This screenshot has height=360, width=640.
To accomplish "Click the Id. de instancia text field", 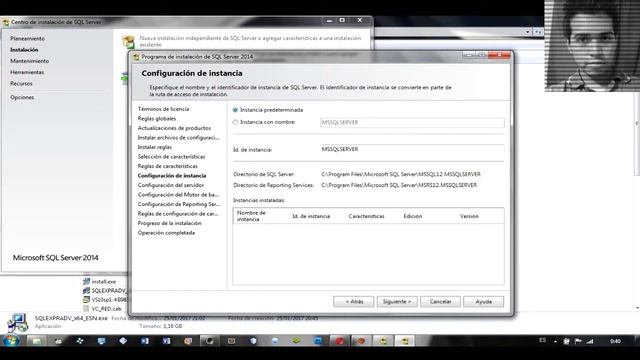I will 412,149.
